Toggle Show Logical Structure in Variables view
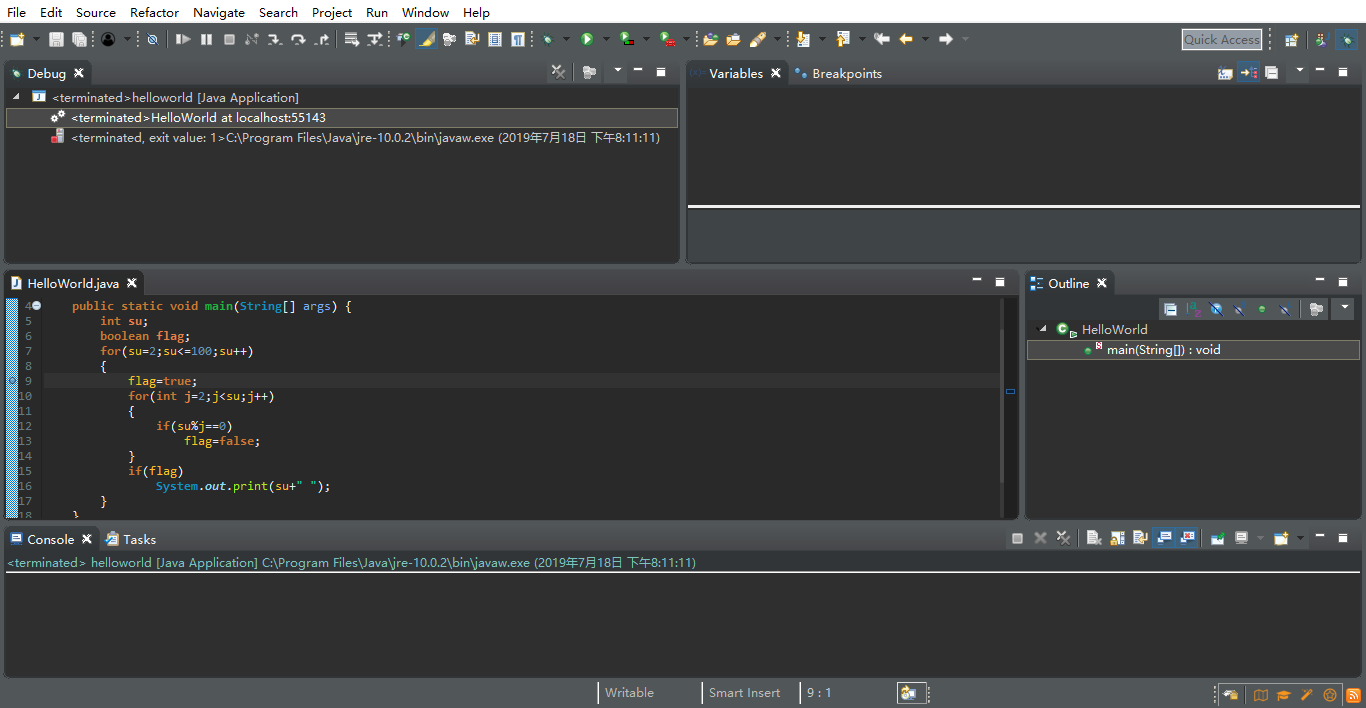 click(x=1247, y=72)
